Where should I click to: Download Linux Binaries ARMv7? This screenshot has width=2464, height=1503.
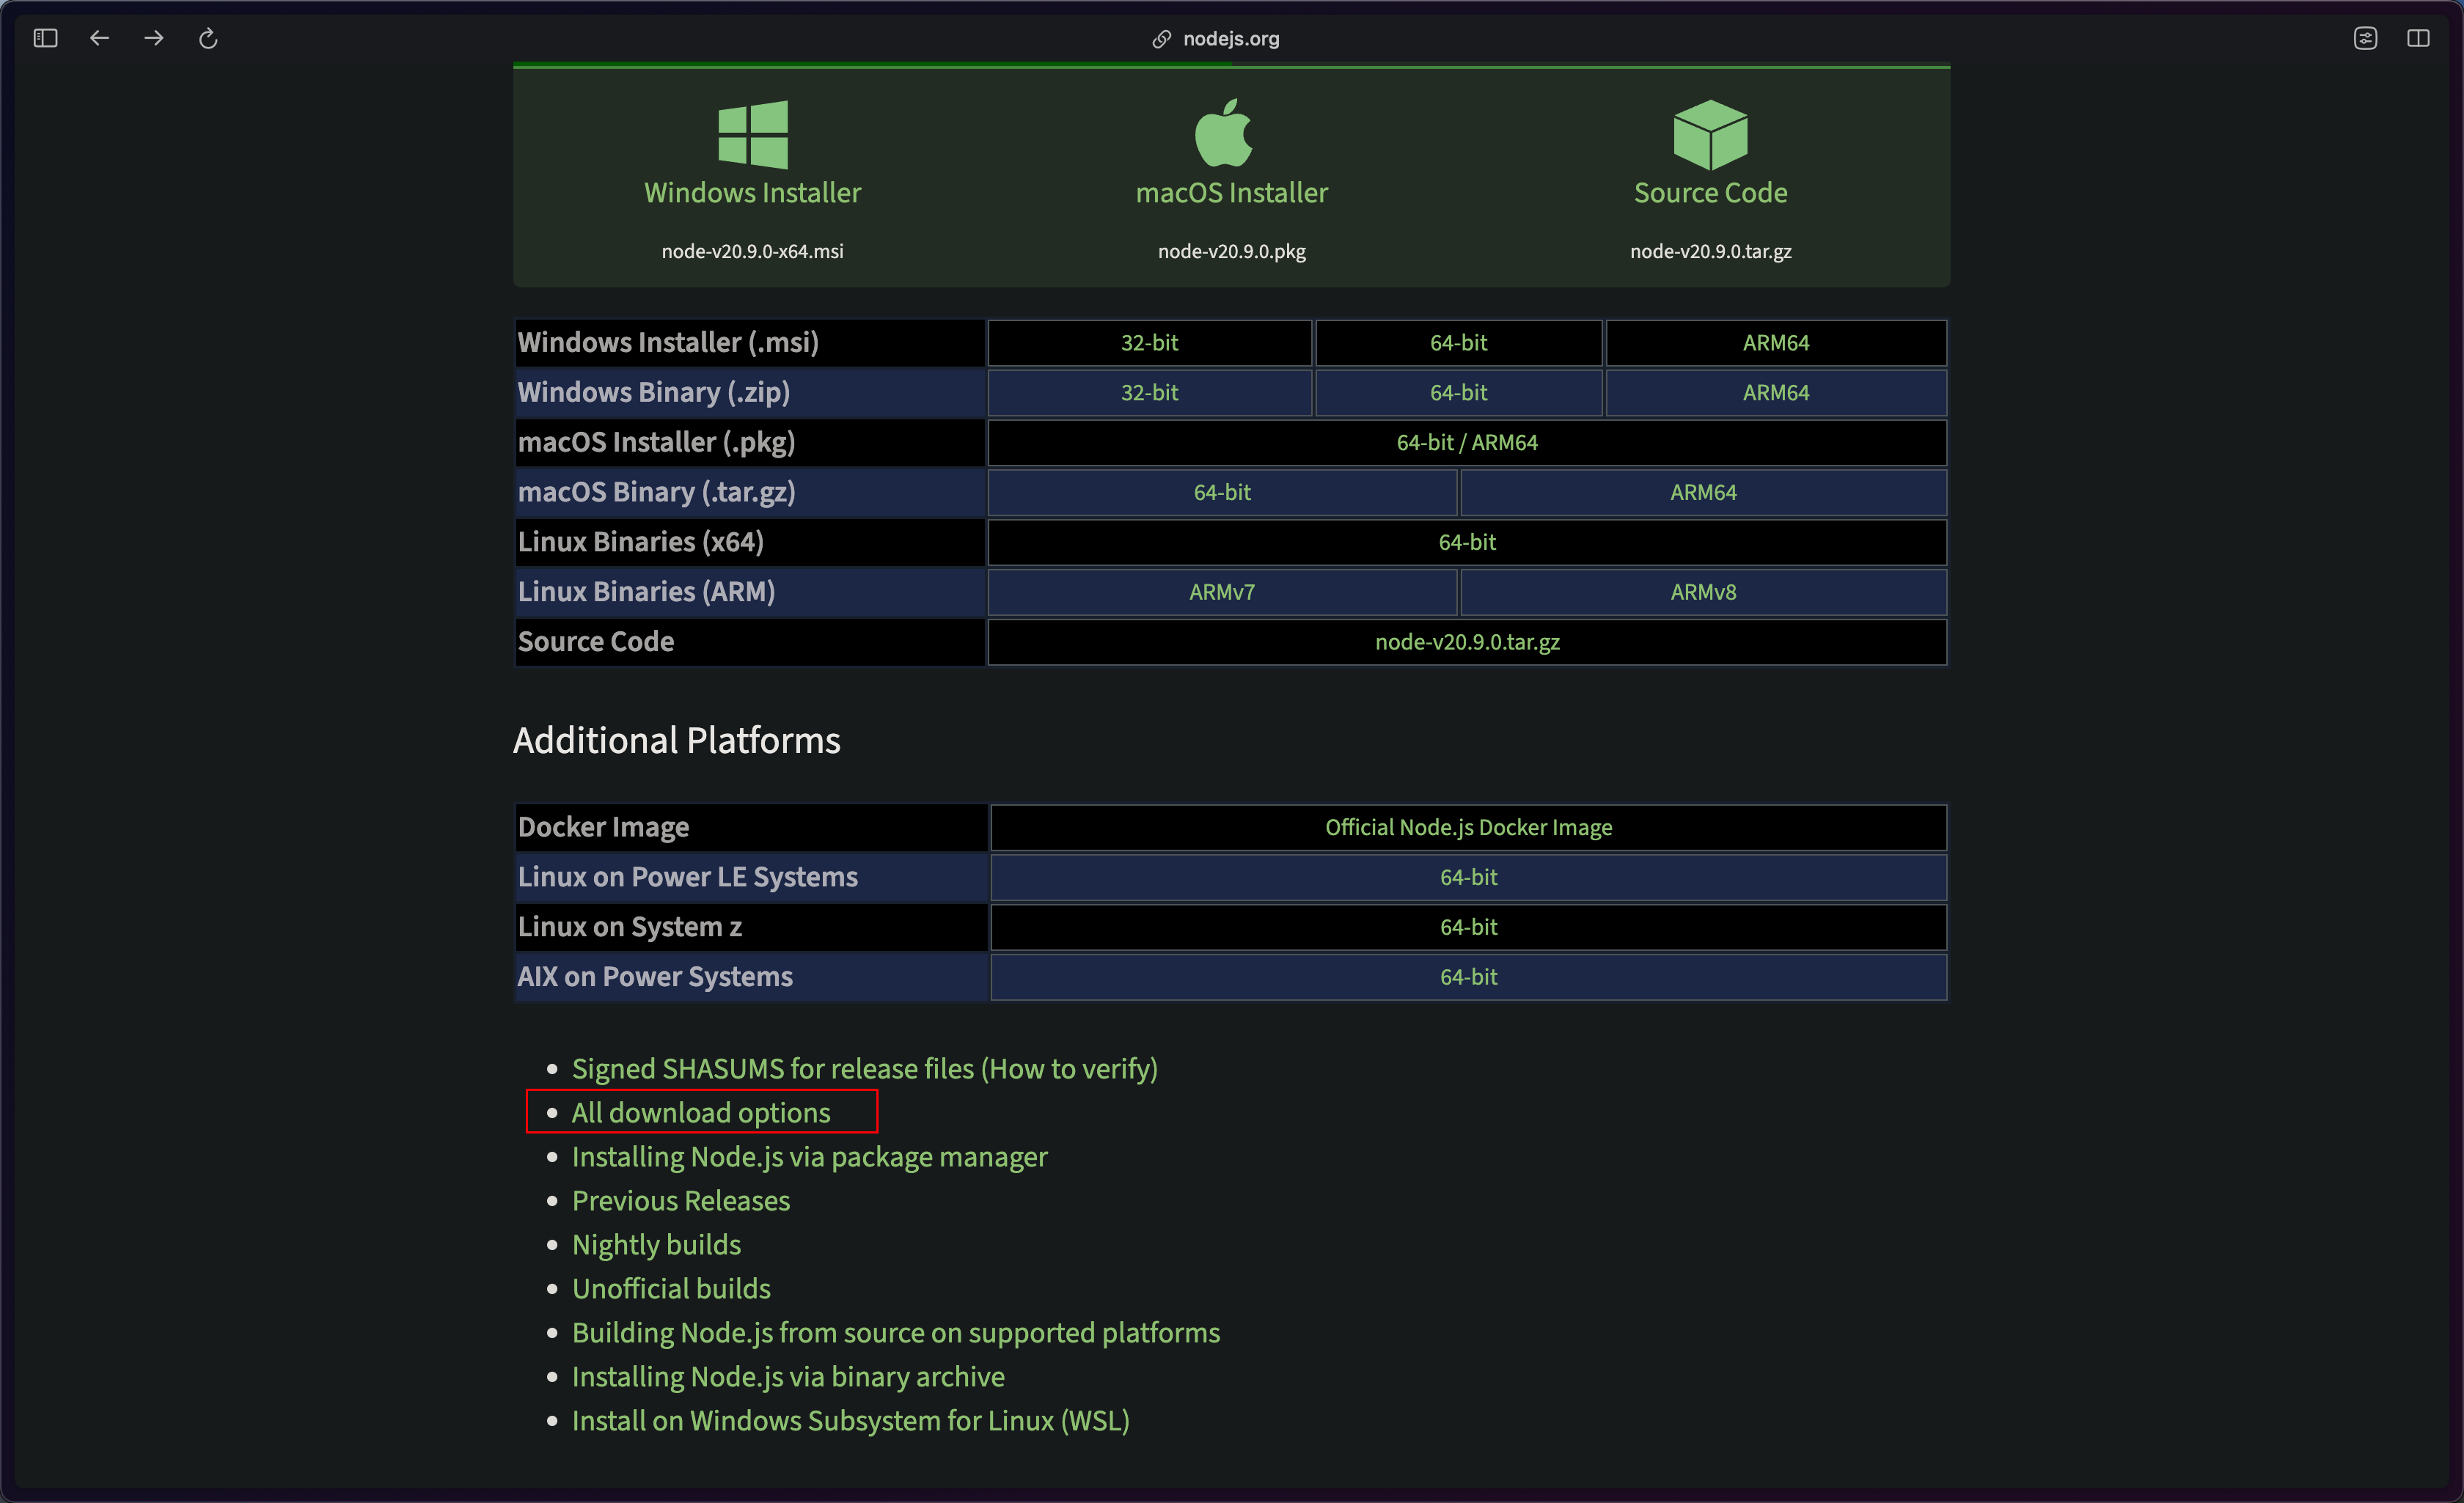click(x=1221, y=592)
